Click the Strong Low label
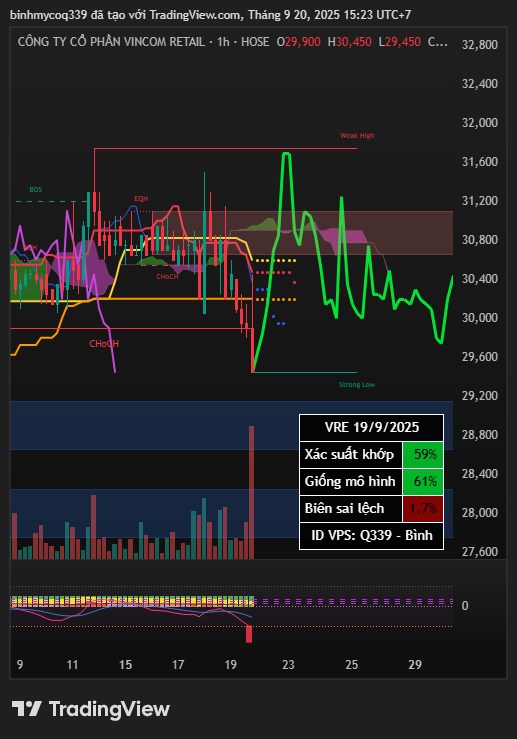The height and width of the screenshot is (739, 517). [x=357, y=385]
